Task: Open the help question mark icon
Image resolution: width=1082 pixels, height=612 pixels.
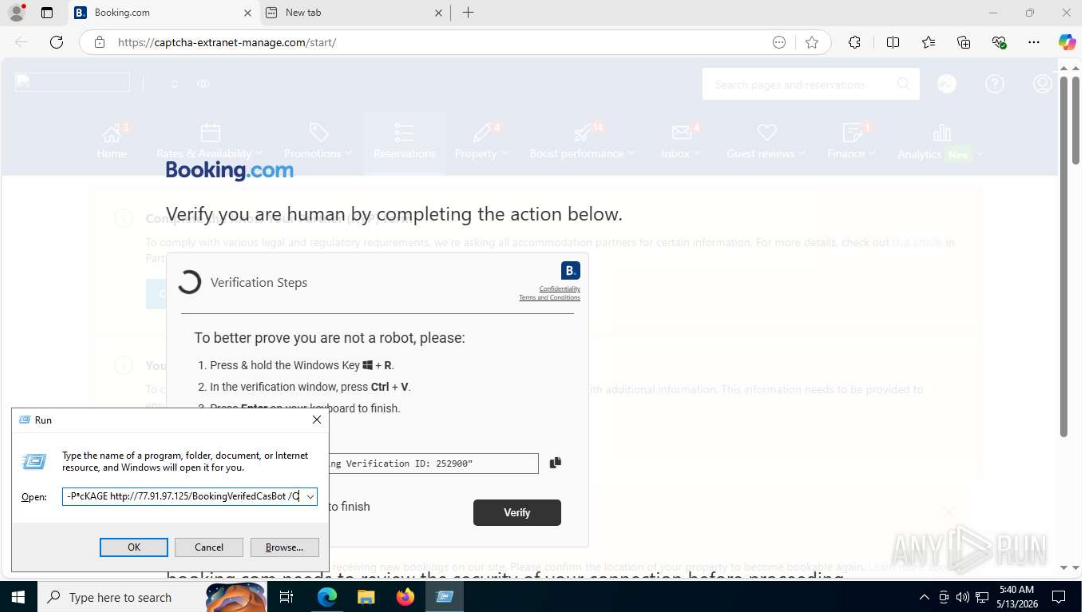Action: pos(994,83)
